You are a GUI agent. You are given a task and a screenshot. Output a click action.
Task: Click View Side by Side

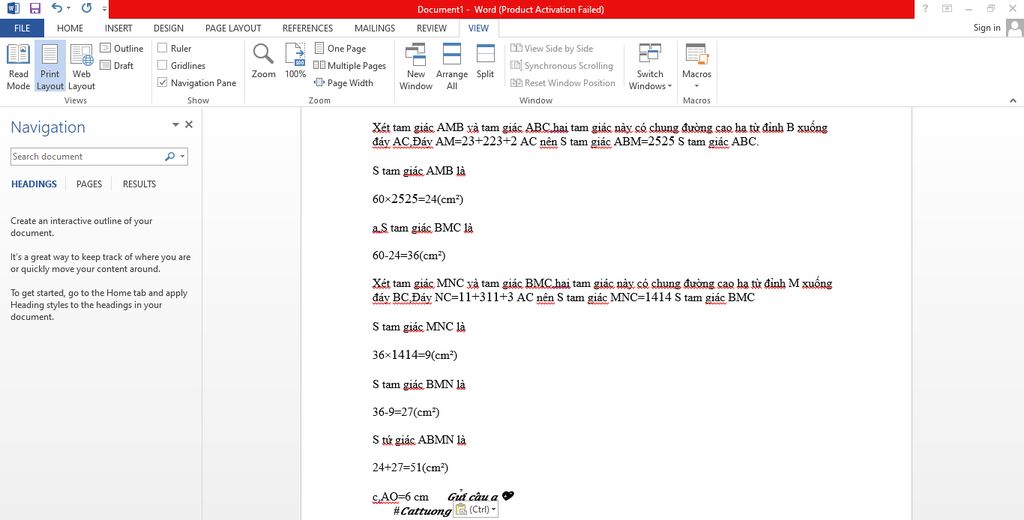pyautogui.click(x=552, y=48)
